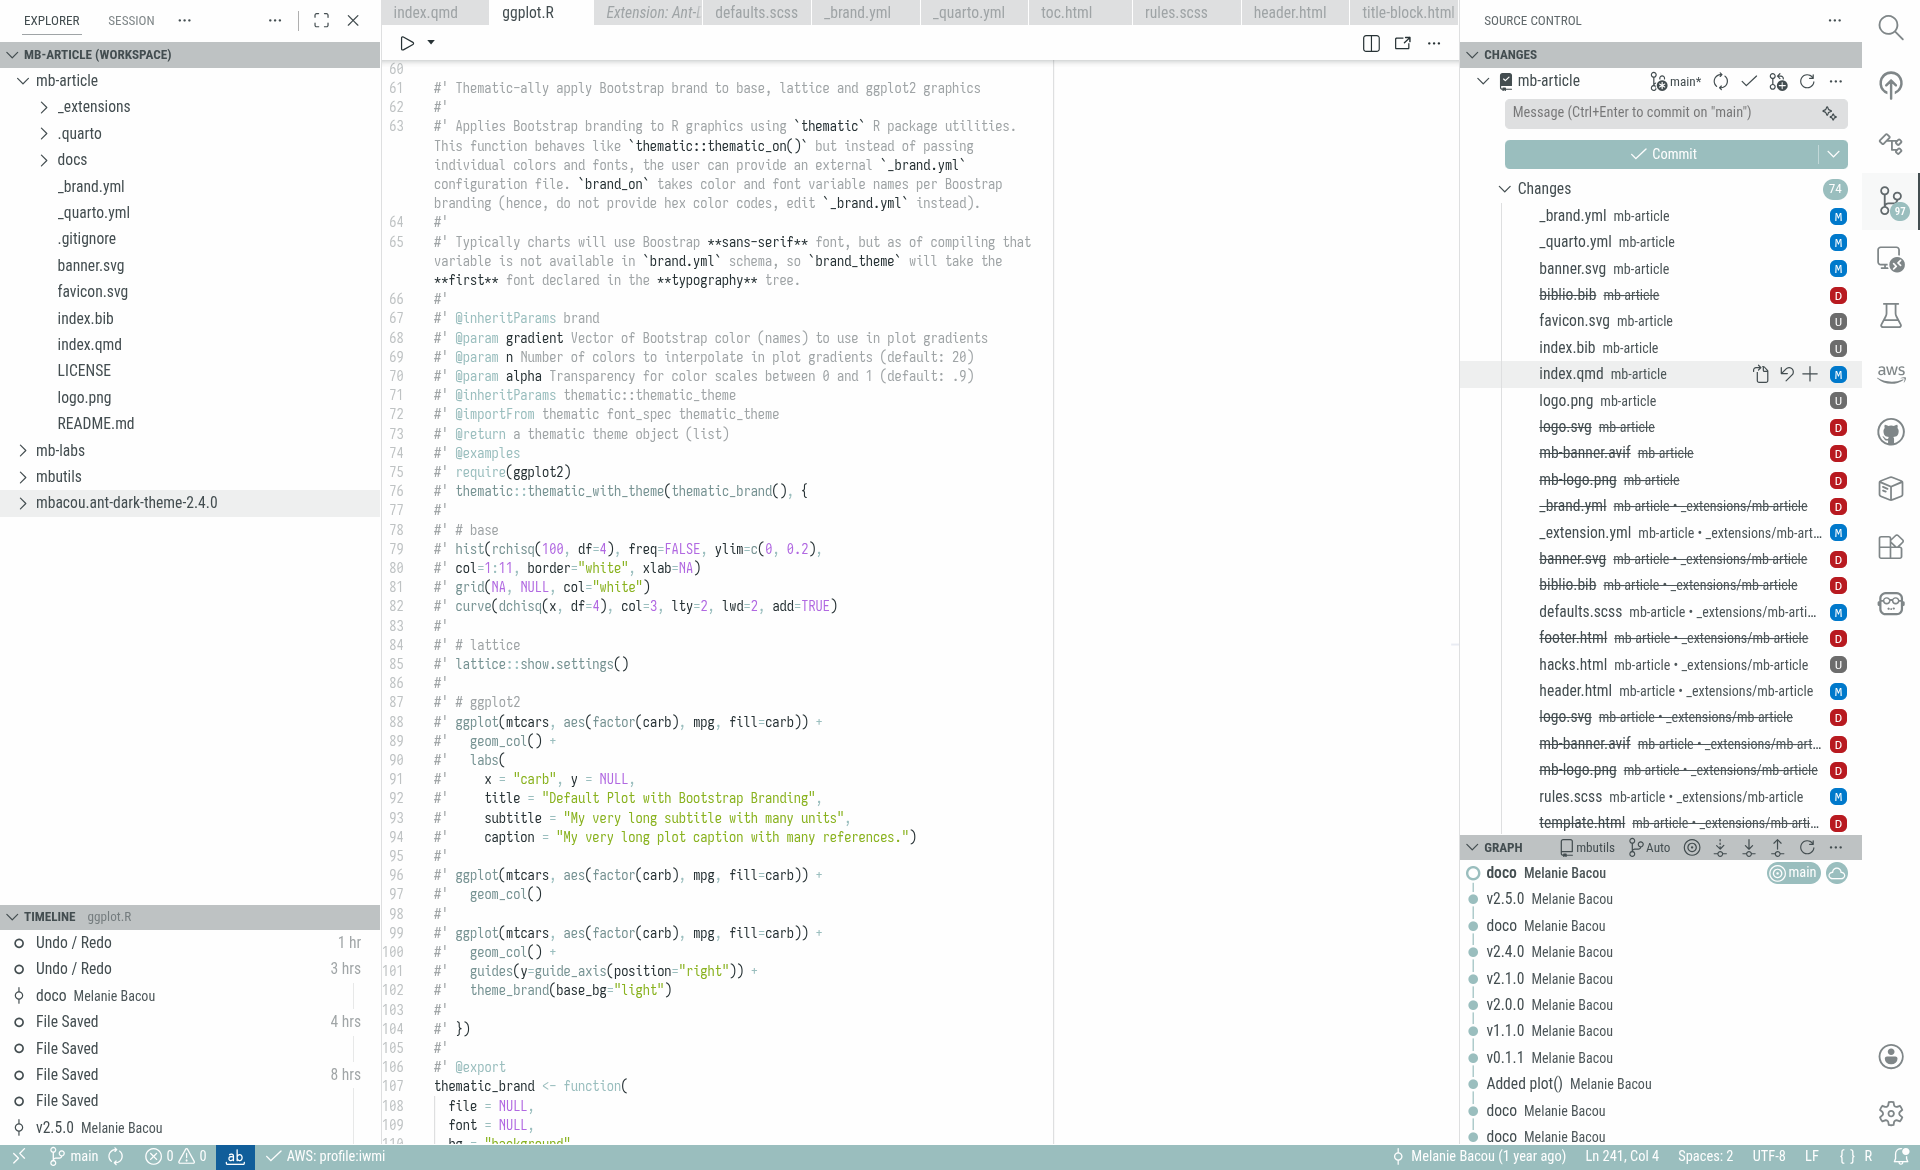Open the Session tab in sidebar
This screenshot has width=1920, height=1170.
click(131, 21)
